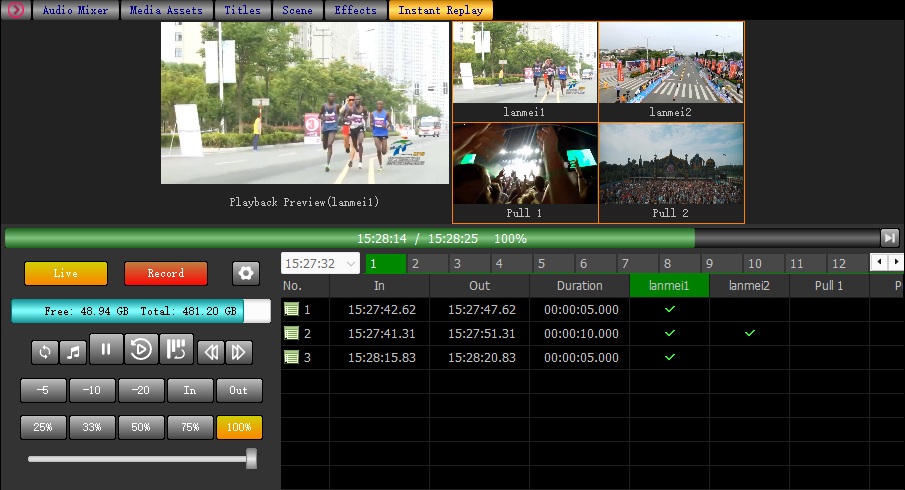Jump to end of playback bar
905x490 pixels.
click(889, 238)
